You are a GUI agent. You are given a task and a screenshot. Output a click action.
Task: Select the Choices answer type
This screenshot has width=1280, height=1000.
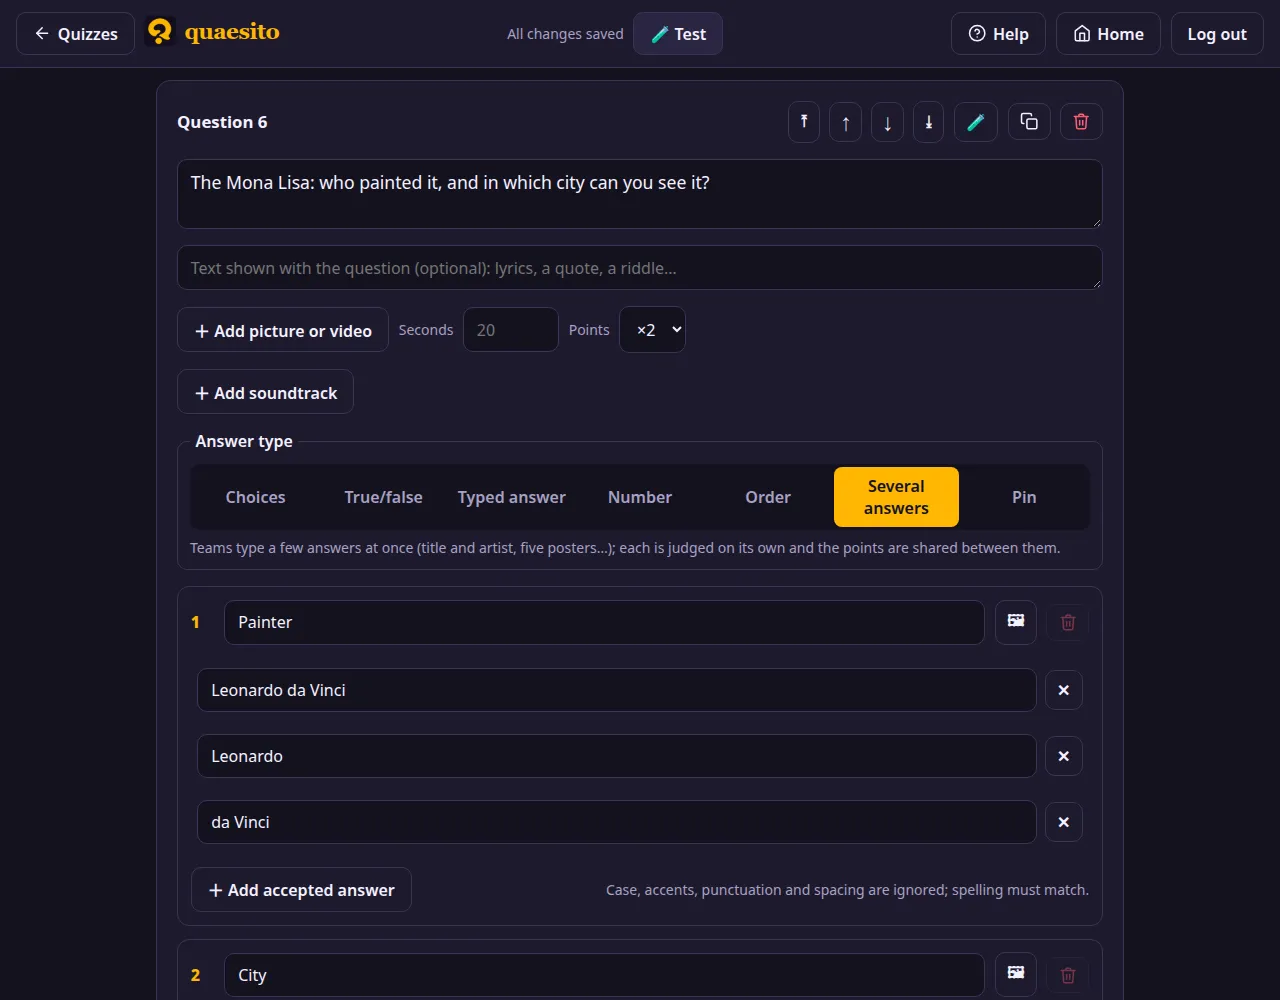click(256, 497)
